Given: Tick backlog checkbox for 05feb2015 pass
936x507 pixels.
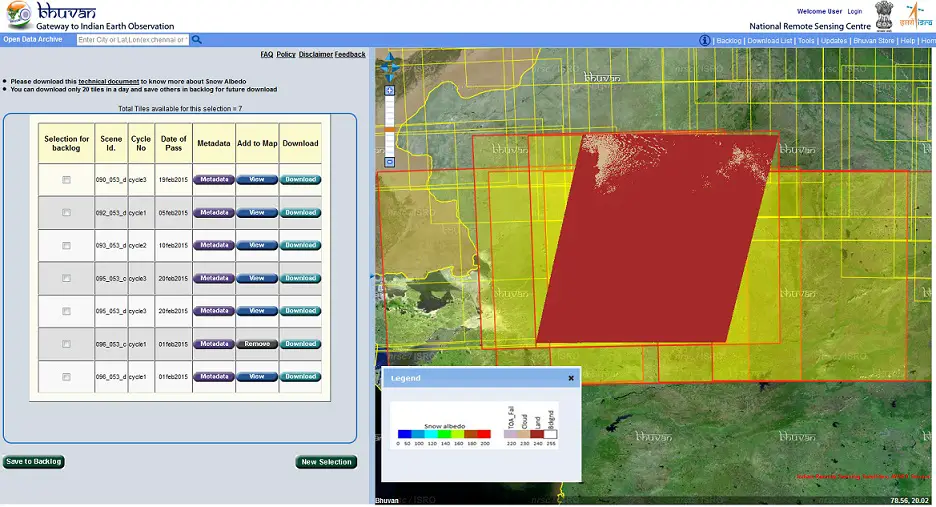Looking at the screenshot, I should tap(66, 213).
